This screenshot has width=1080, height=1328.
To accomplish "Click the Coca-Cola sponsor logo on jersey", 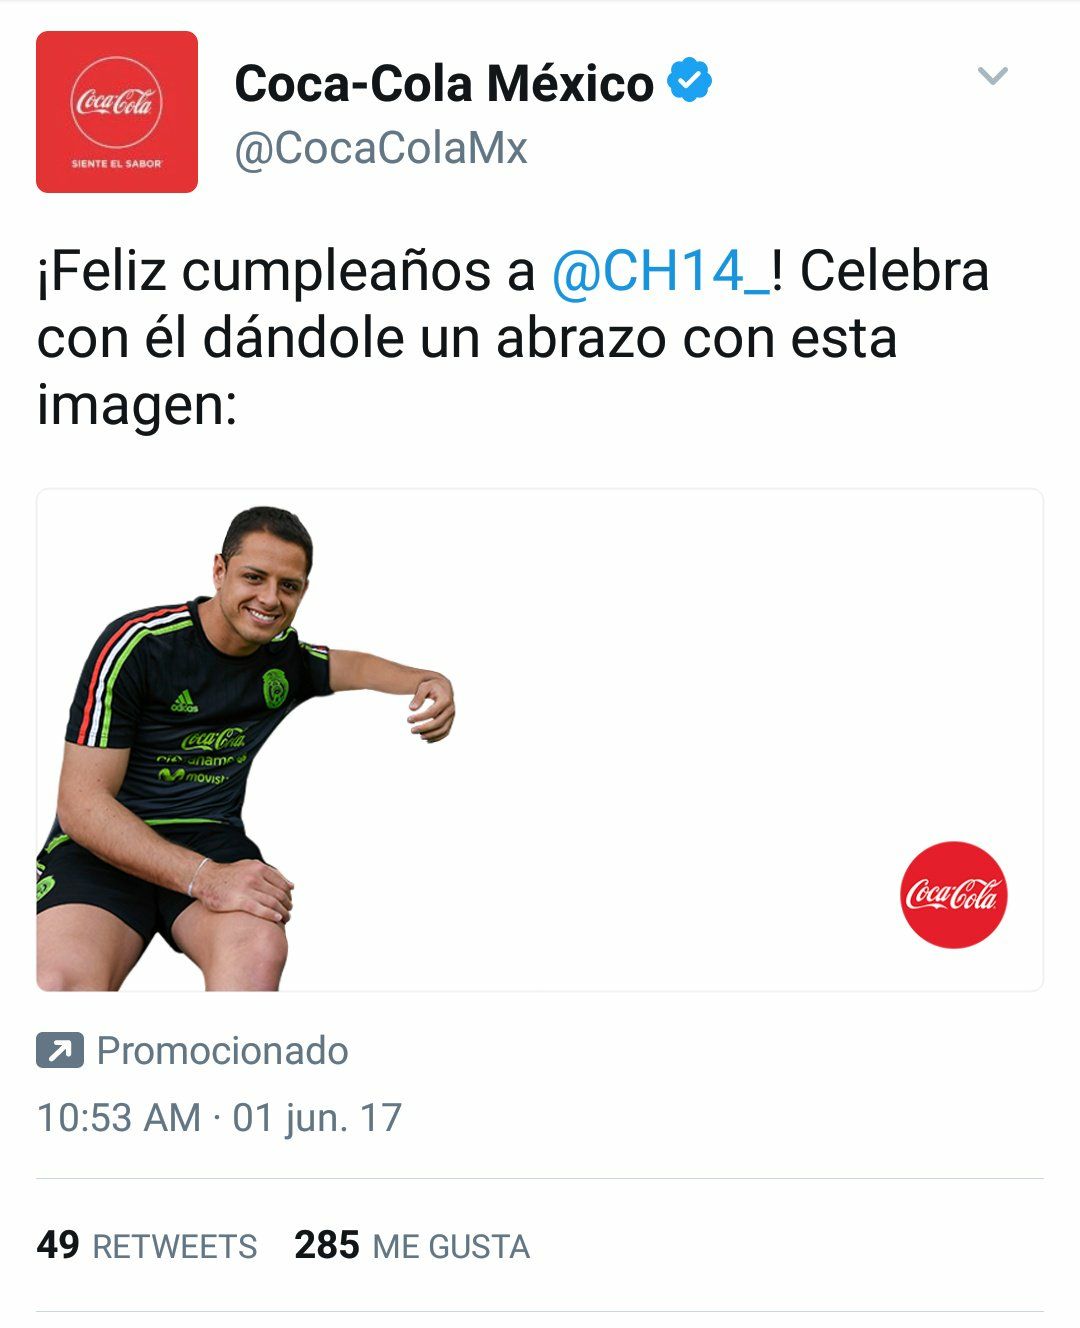I will coord(214,741).
